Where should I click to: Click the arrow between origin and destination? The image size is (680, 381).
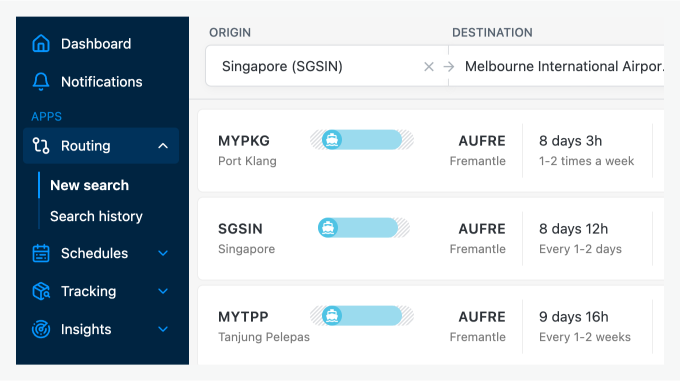[449, 67]
